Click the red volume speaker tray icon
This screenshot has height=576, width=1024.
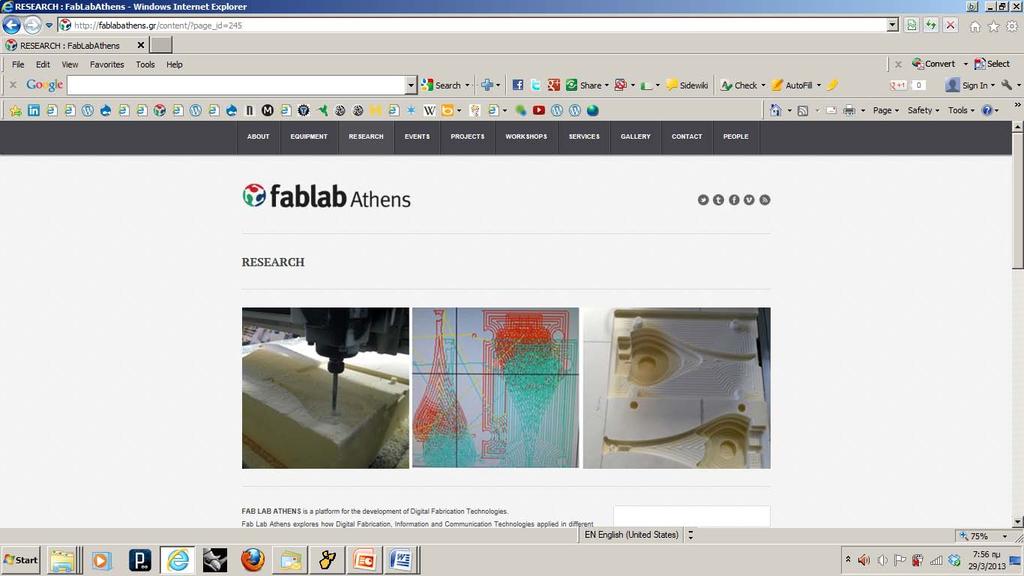coord(863,560)
